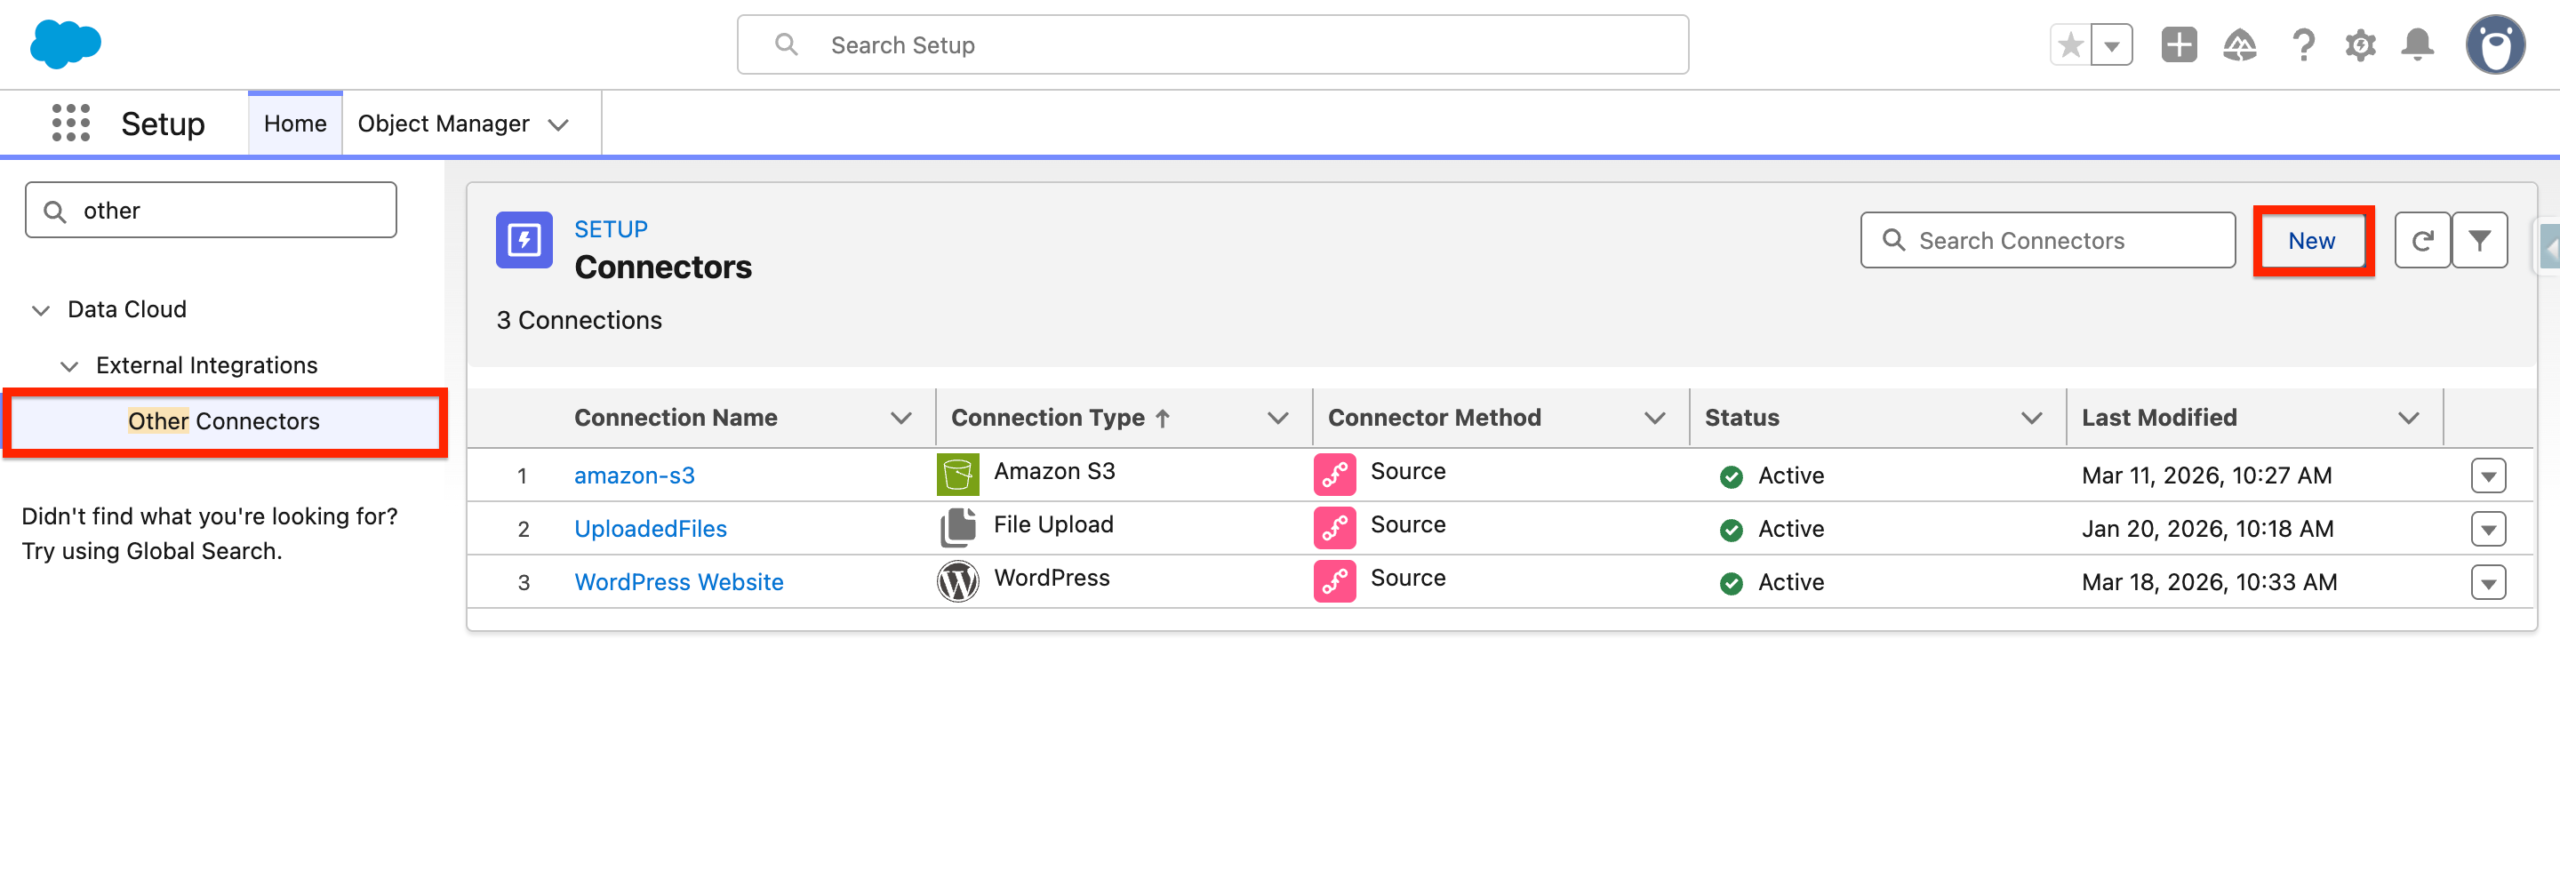Open Object Manager tab dropdown chevron
The image size is (2560, 887).
coord(559,124)
